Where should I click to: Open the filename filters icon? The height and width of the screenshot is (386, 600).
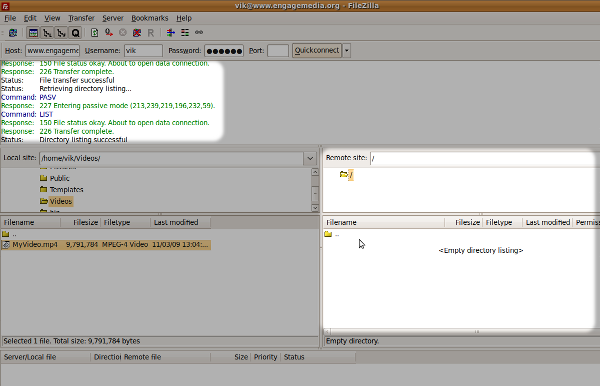coord(171,33)
